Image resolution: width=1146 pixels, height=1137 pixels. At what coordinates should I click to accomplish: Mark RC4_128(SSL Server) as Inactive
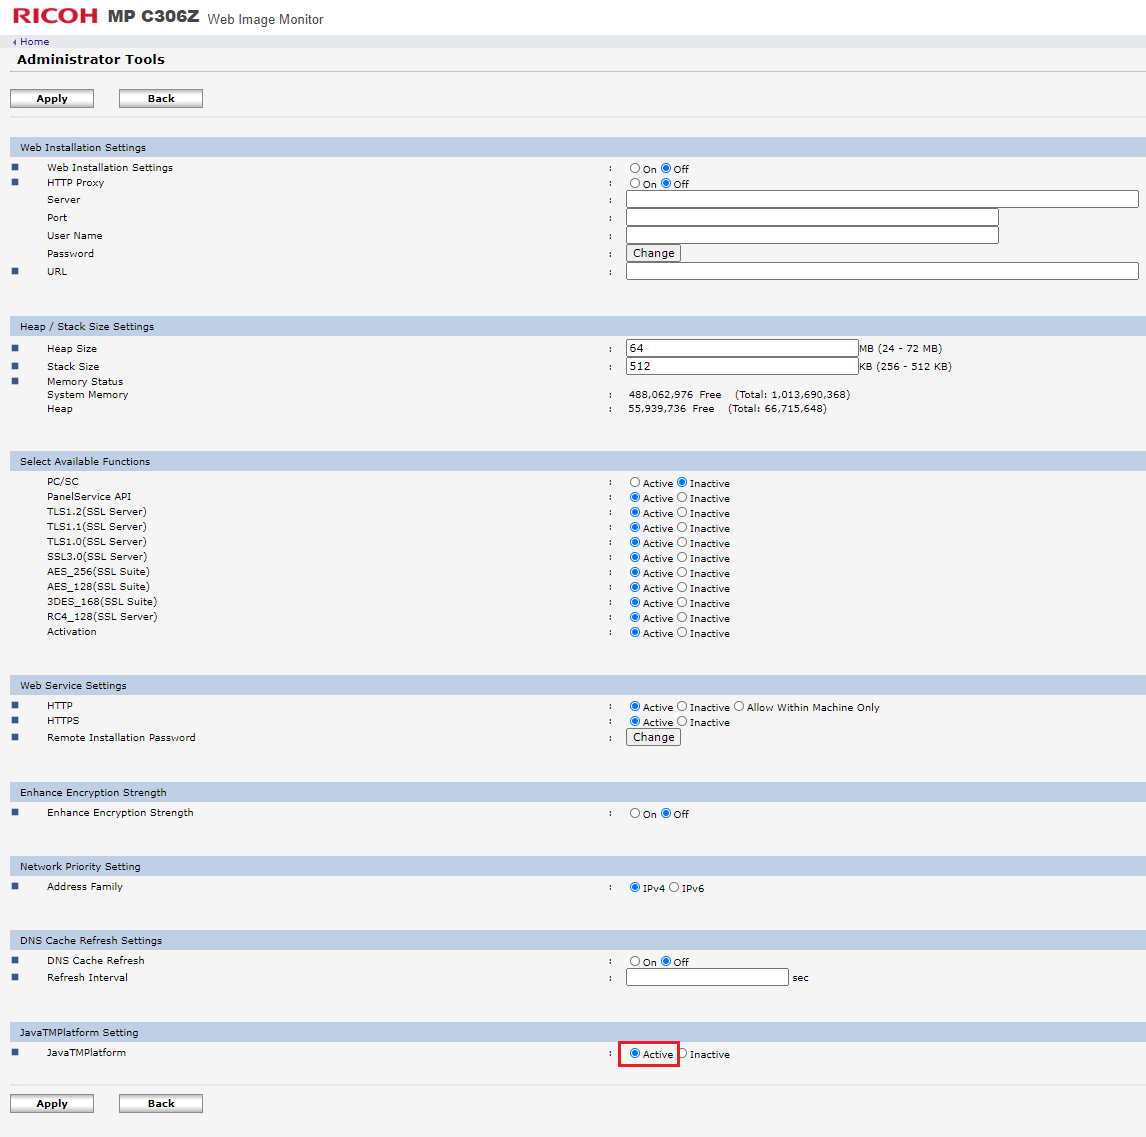[682, 618]
